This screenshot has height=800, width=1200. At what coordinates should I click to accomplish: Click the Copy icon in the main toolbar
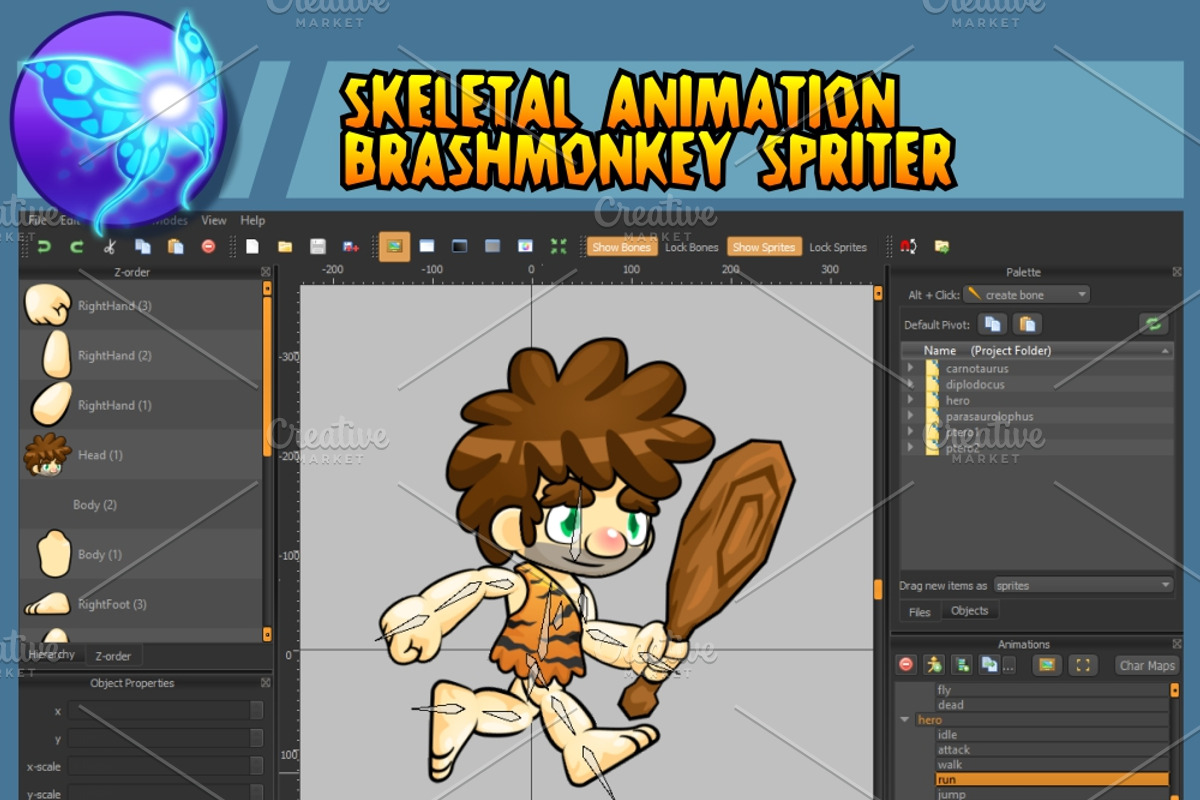(x=143, y=246)
